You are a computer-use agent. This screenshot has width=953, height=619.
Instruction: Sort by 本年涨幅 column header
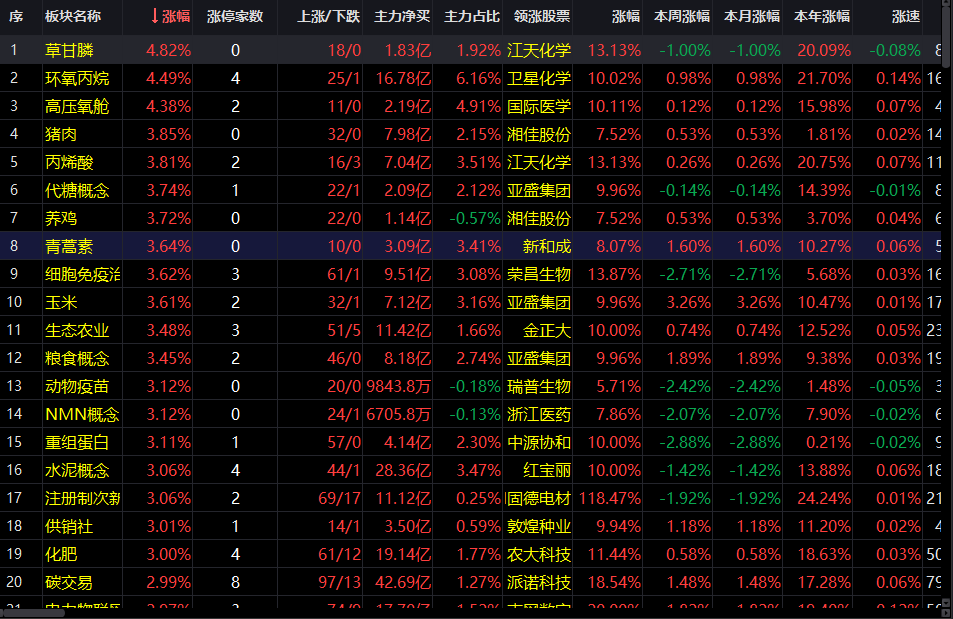coord(822,16)
